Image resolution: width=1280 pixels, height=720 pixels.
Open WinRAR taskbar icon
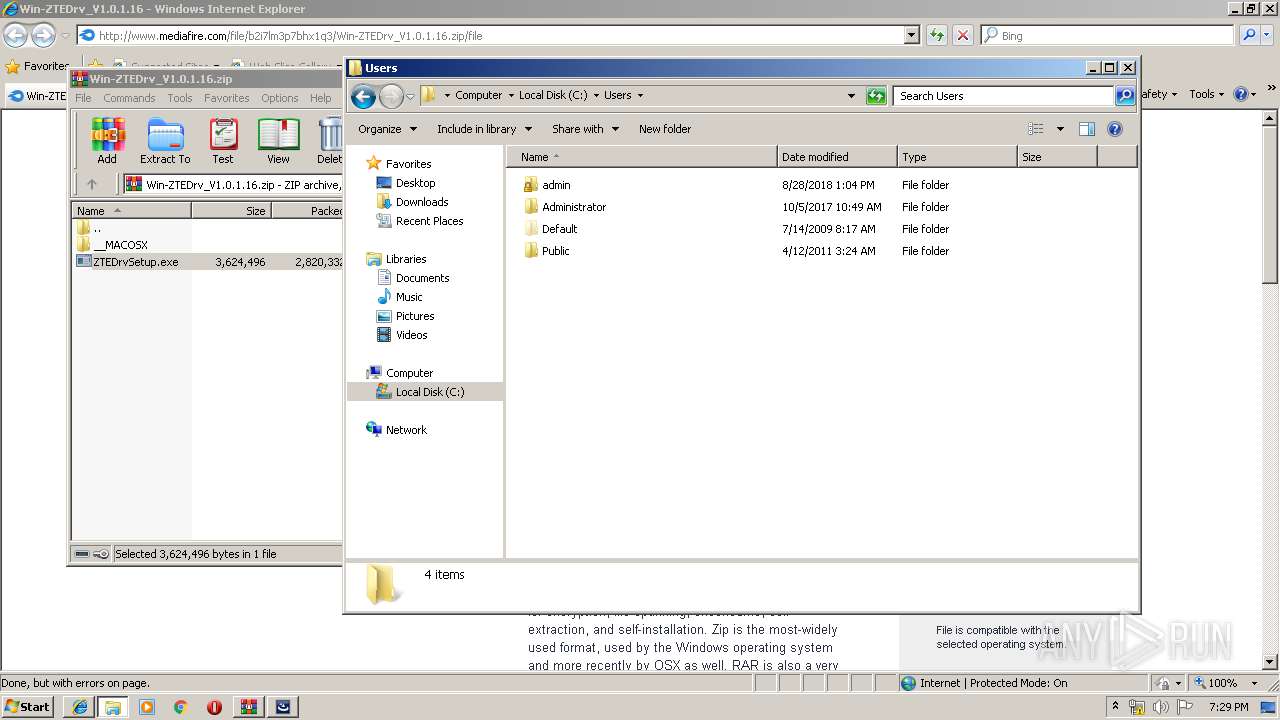click(248, 707)
